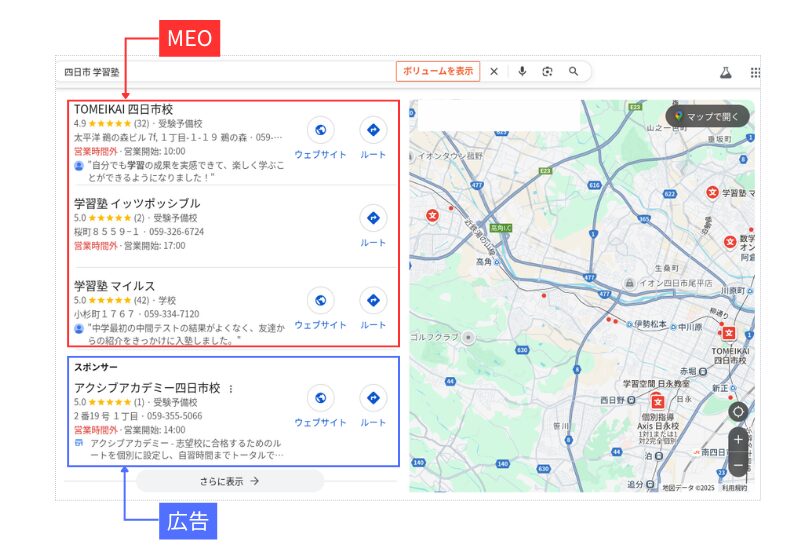Open アクシブアカデミー四日市校 website globe icon
This screenshot has height=550, width=800.
(320, 397)
